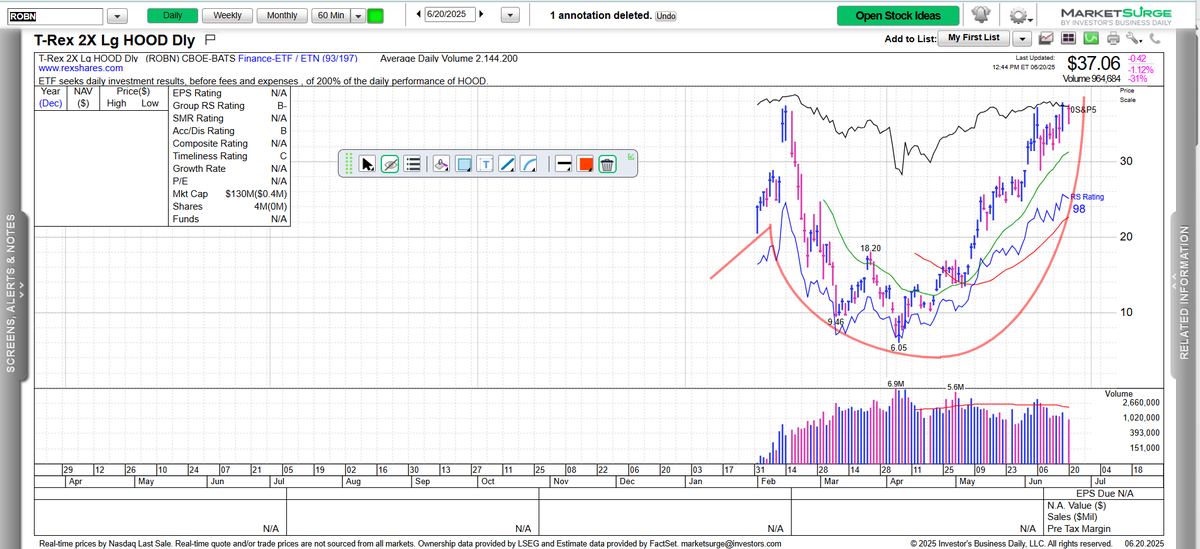Select the highlighter marker tool

pos(440,164)
